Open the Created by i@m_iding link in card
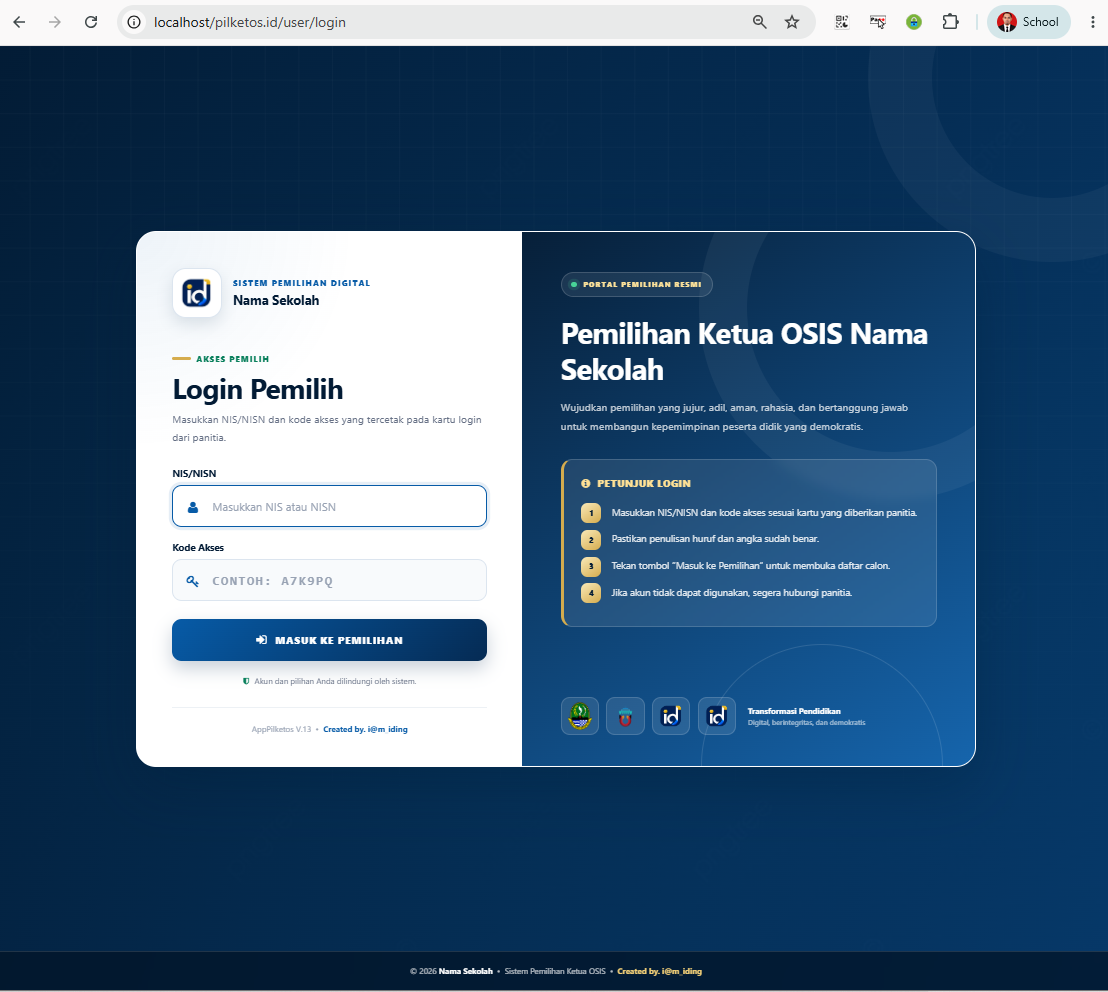Viewport: 1108px width, 992px height. coord(365,729)
